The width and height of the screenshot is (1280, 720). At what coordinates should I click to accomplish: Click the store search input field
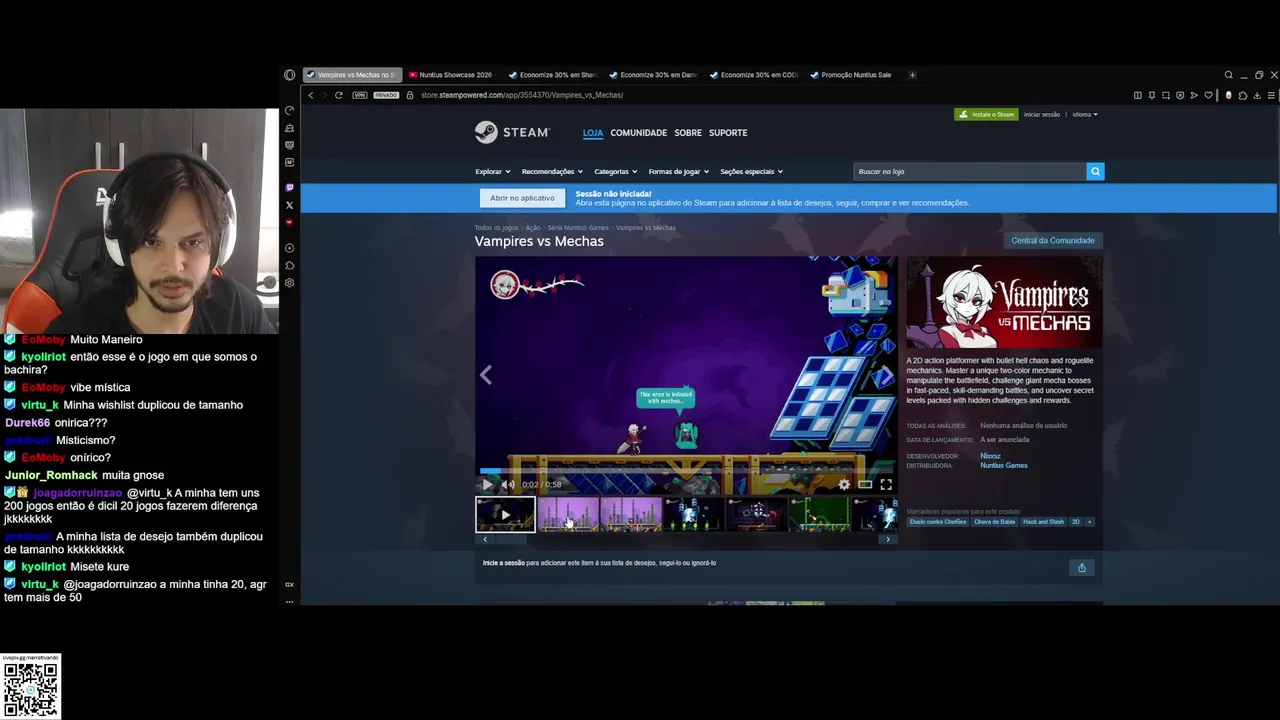[x=969, y=171]
